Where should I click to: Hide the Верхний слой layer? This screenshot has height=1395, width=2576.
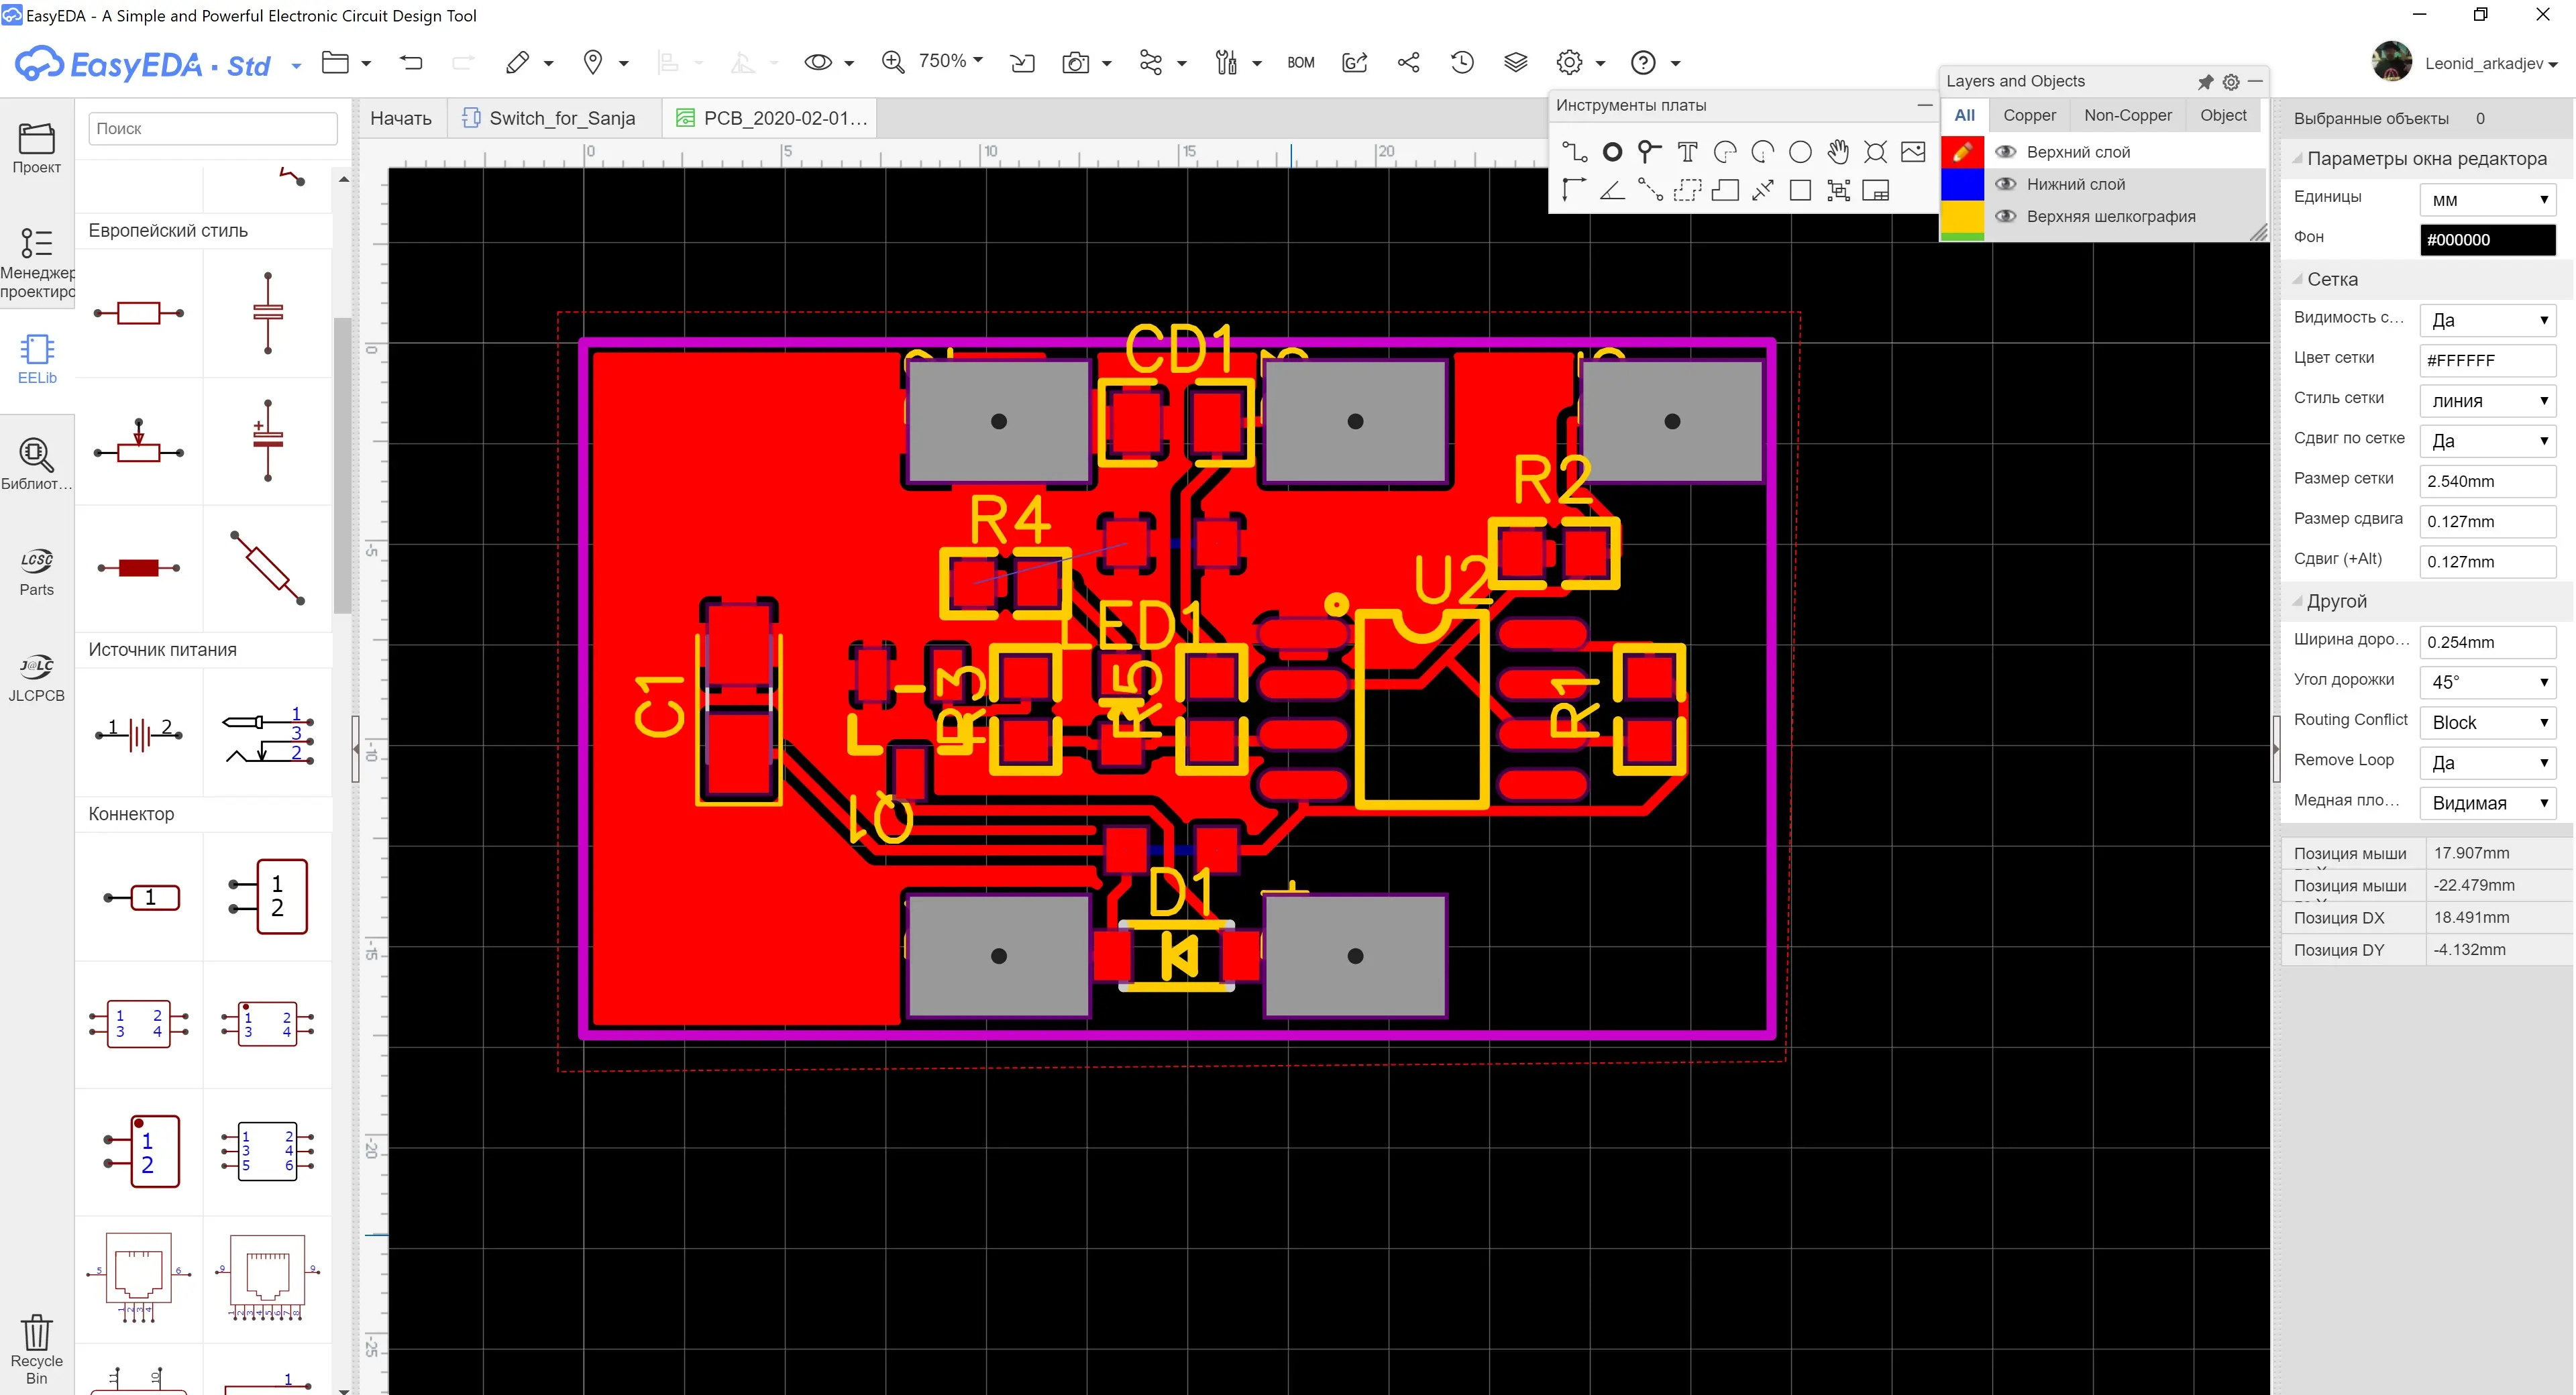(x=2005, y=152)
